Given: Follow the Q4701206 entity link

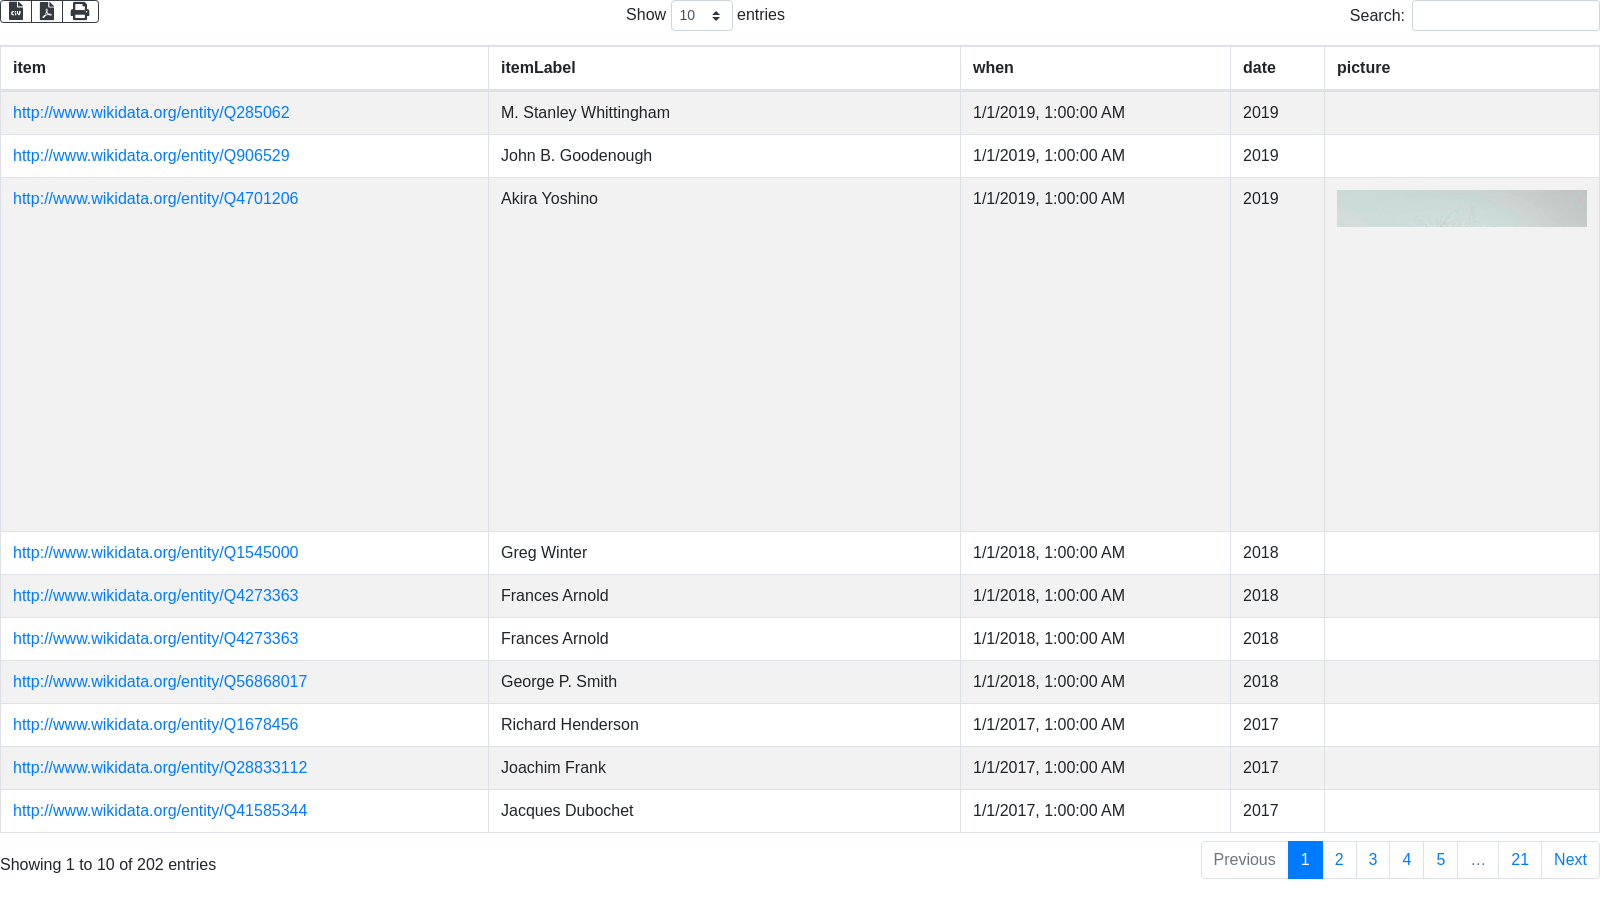Looking at the screenshot, I should tap(155, 199).
